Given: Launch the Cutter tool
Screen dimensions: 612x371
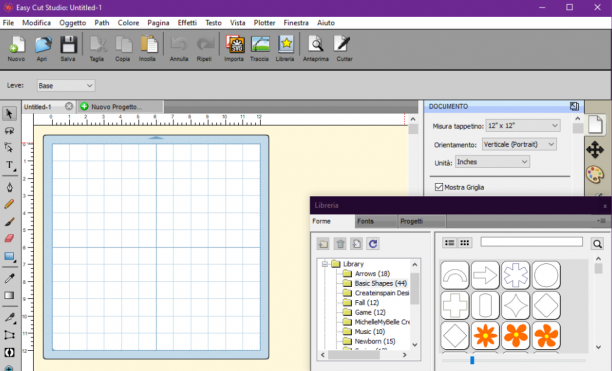Looking at the screenshot, I should (344, 48).
